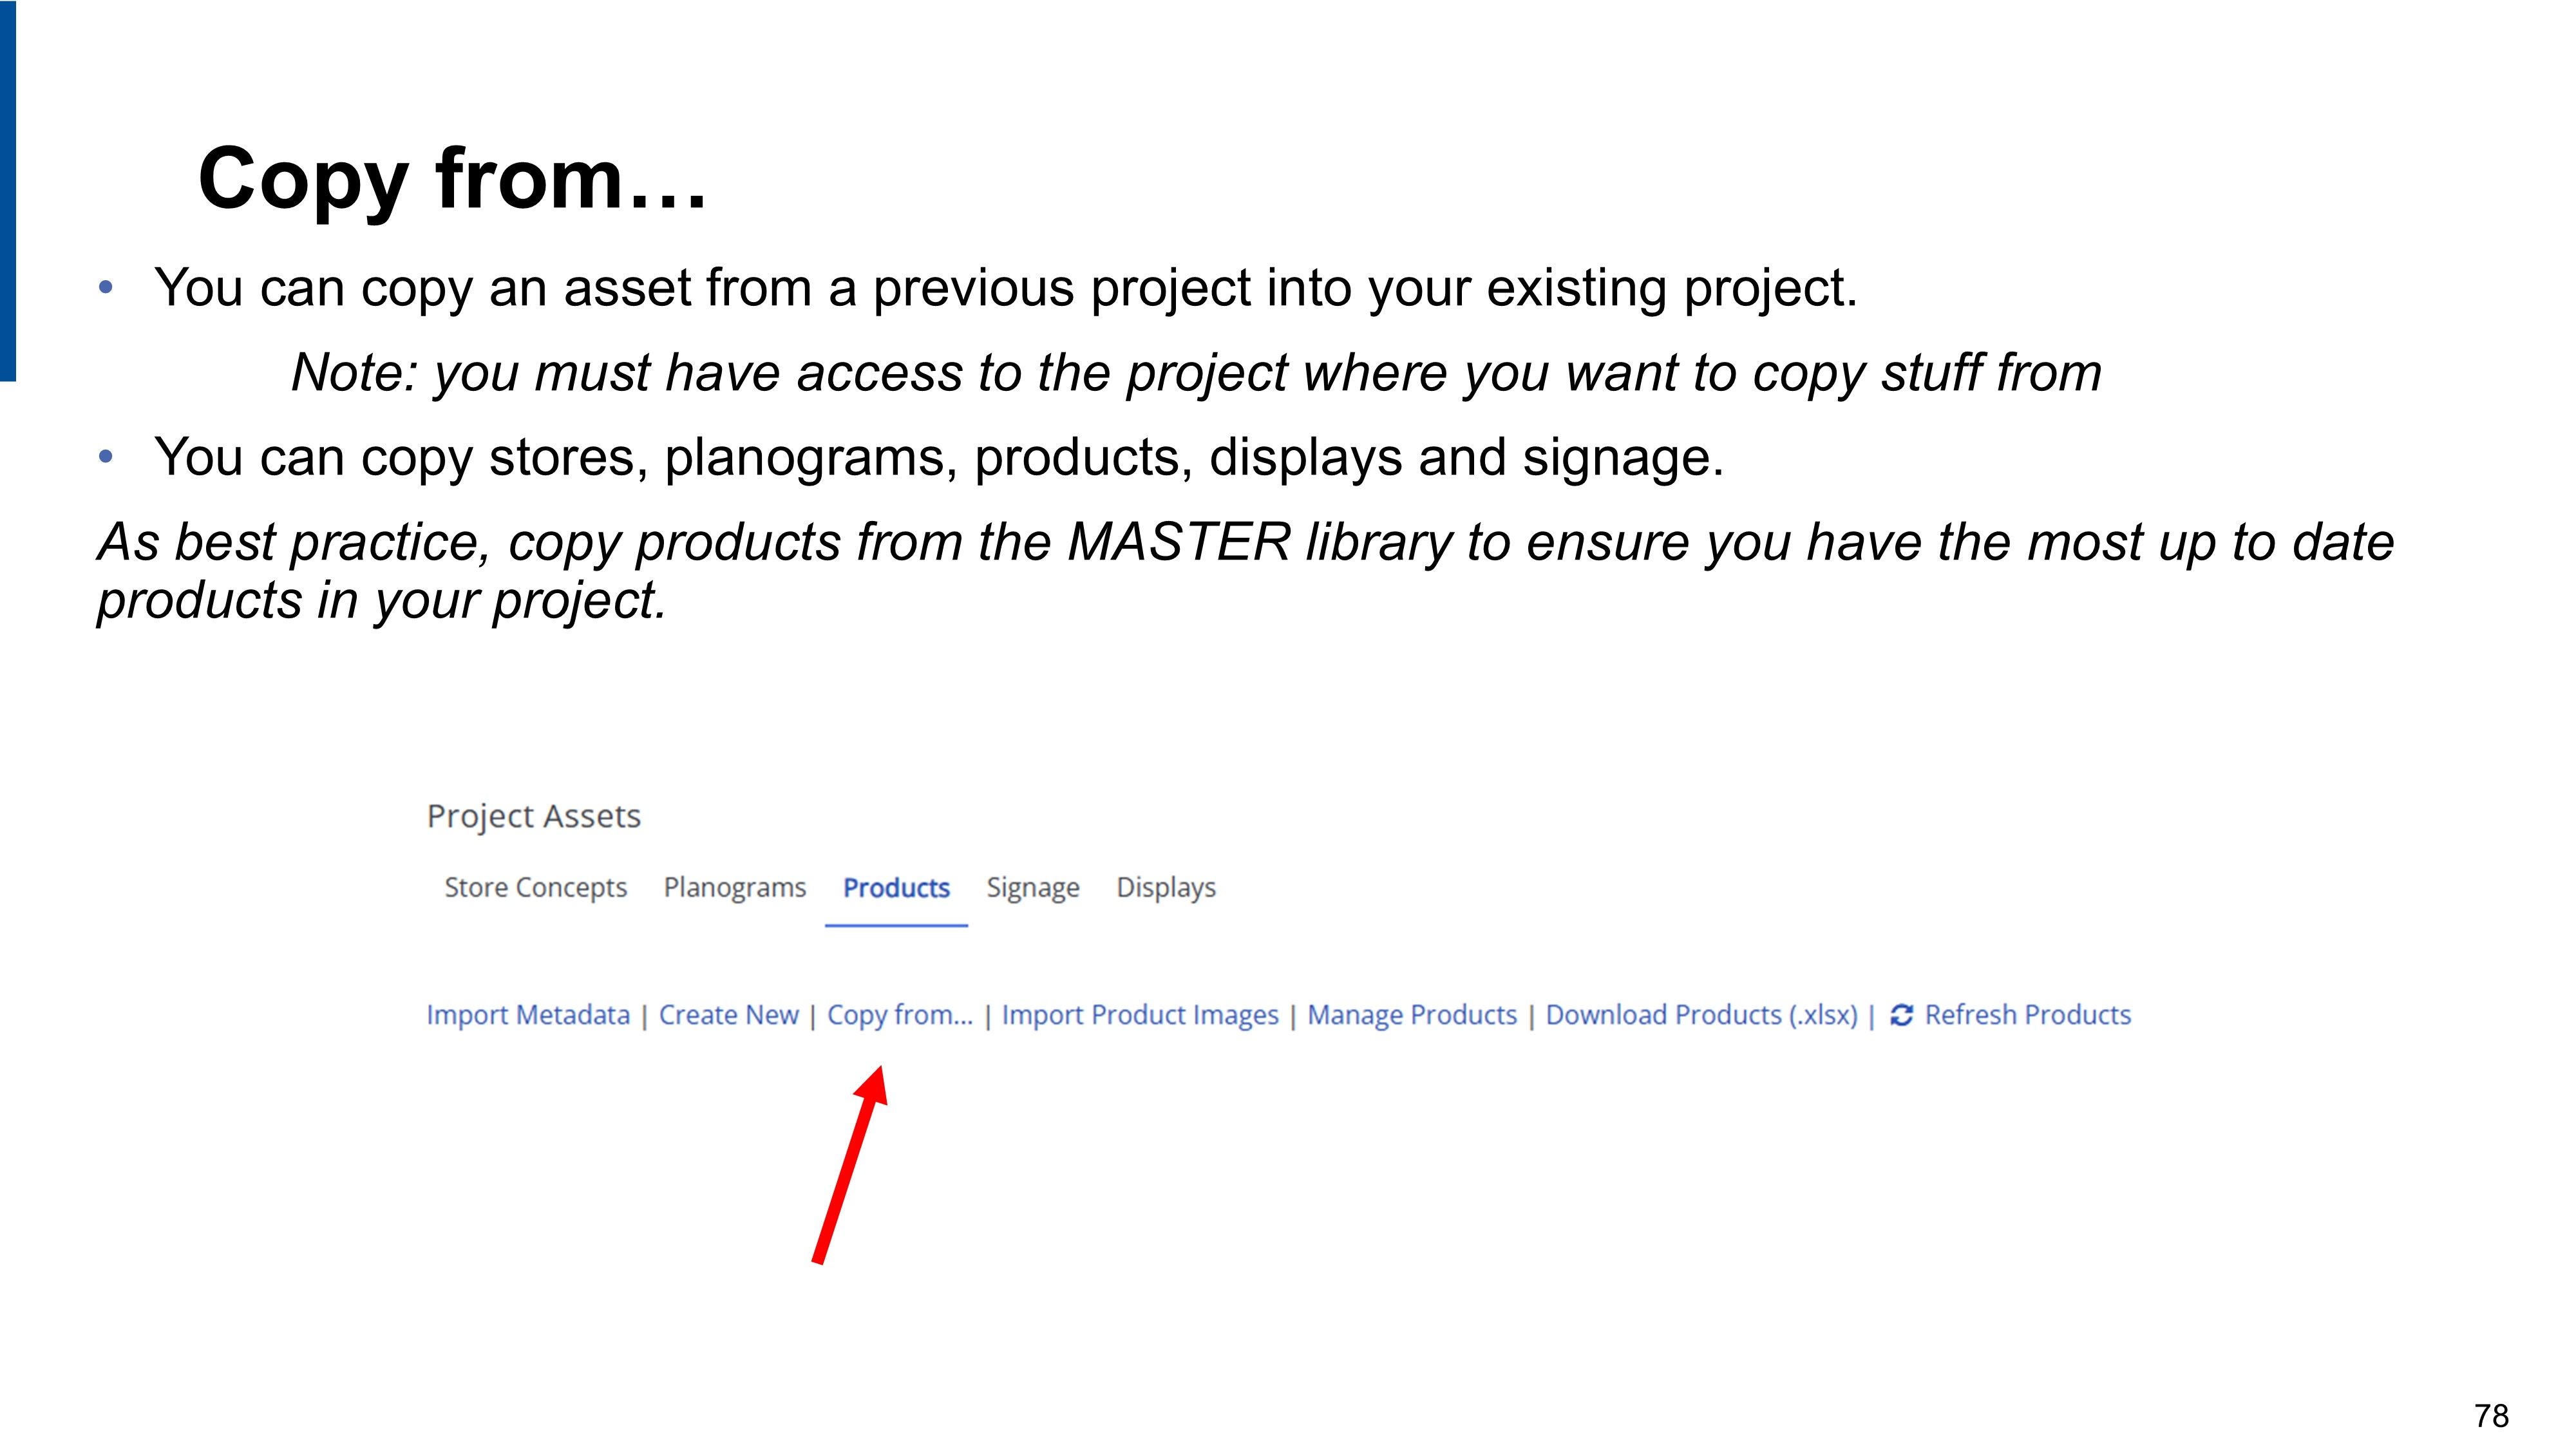Click the italic note about project access
This screenshot has height=1449, width=2576.
(1195, 373)
